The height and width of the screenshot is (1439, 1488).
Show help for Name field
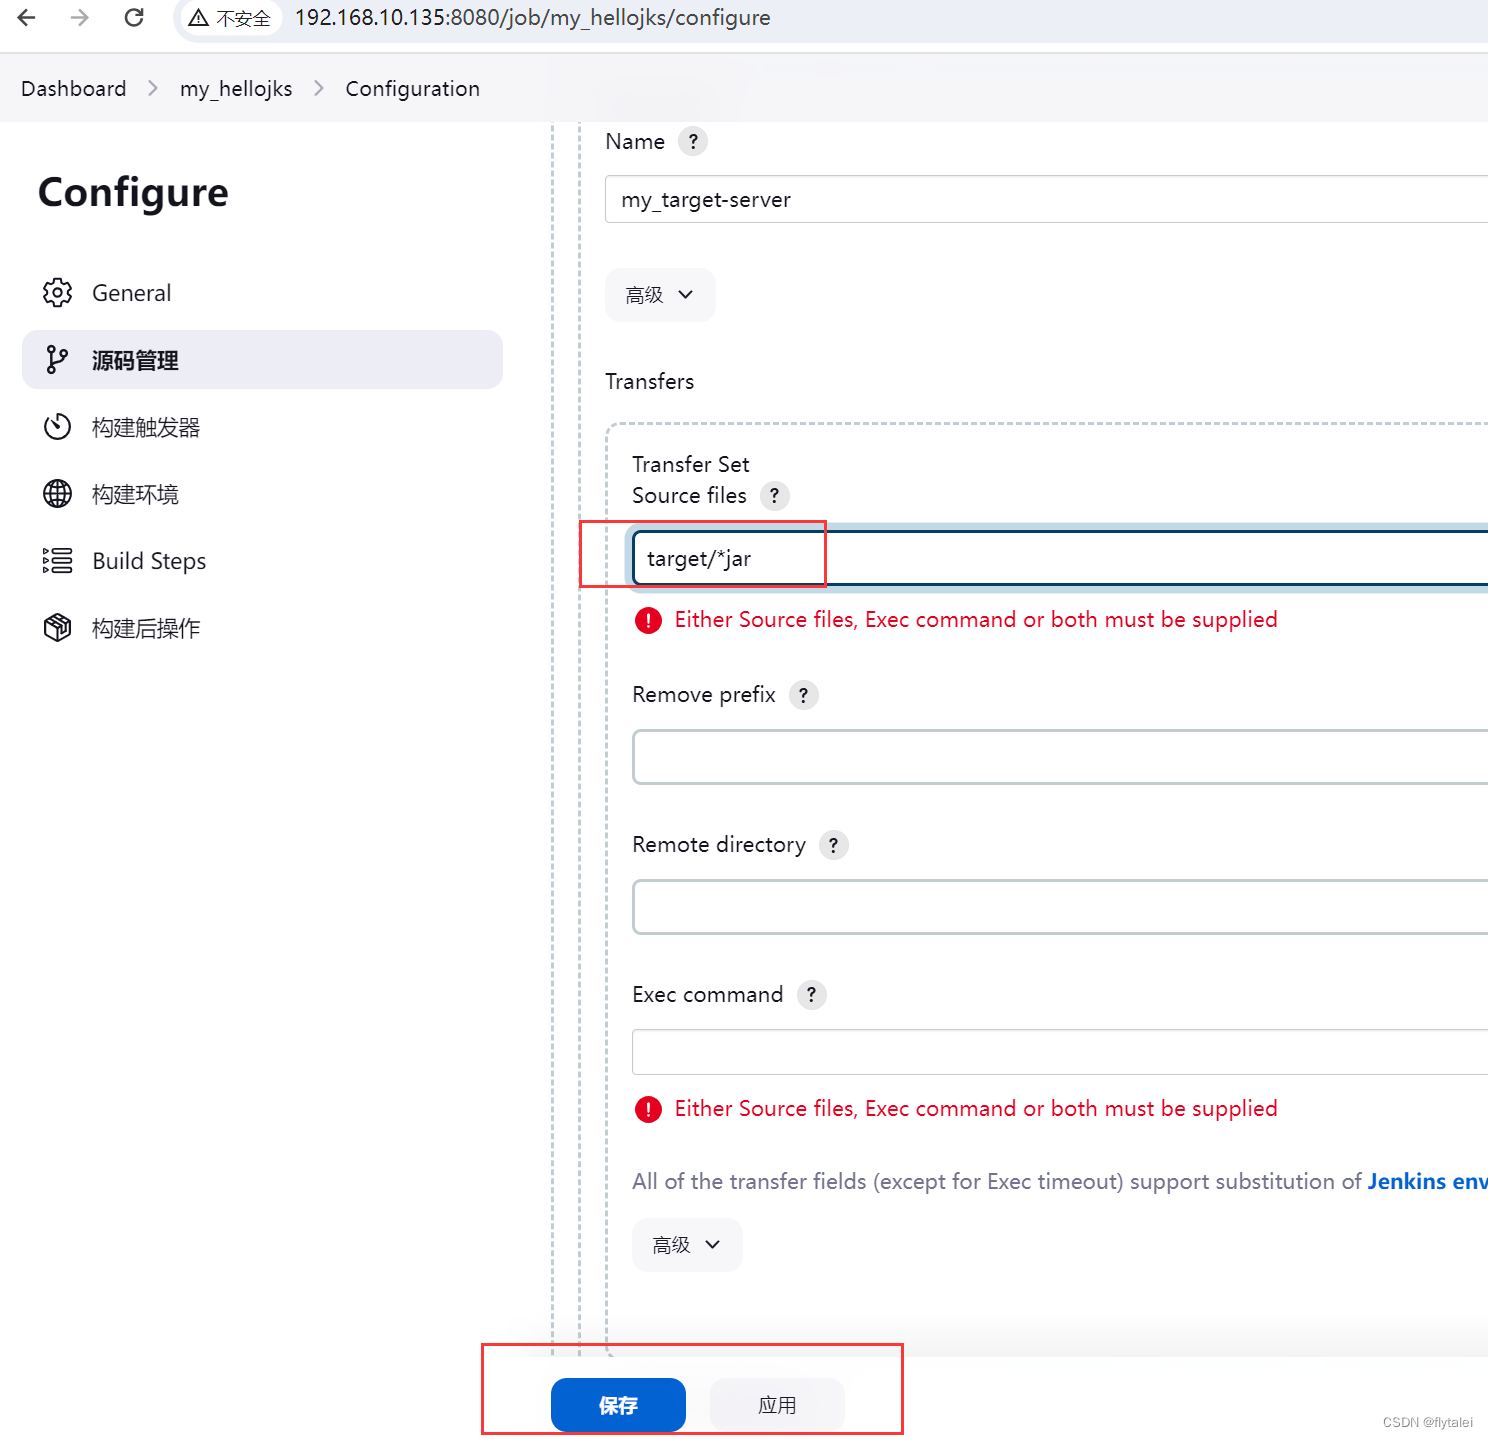click(x=693, y=141)
